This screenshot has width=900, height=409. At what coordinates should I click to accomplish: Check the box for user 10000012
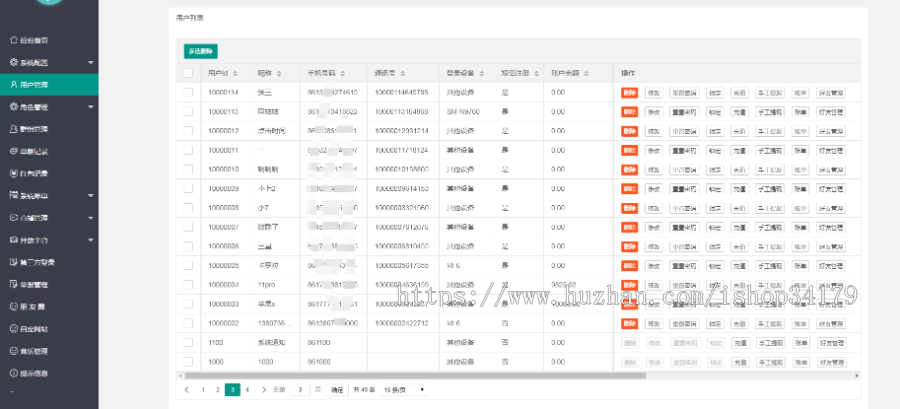point(188,131)
